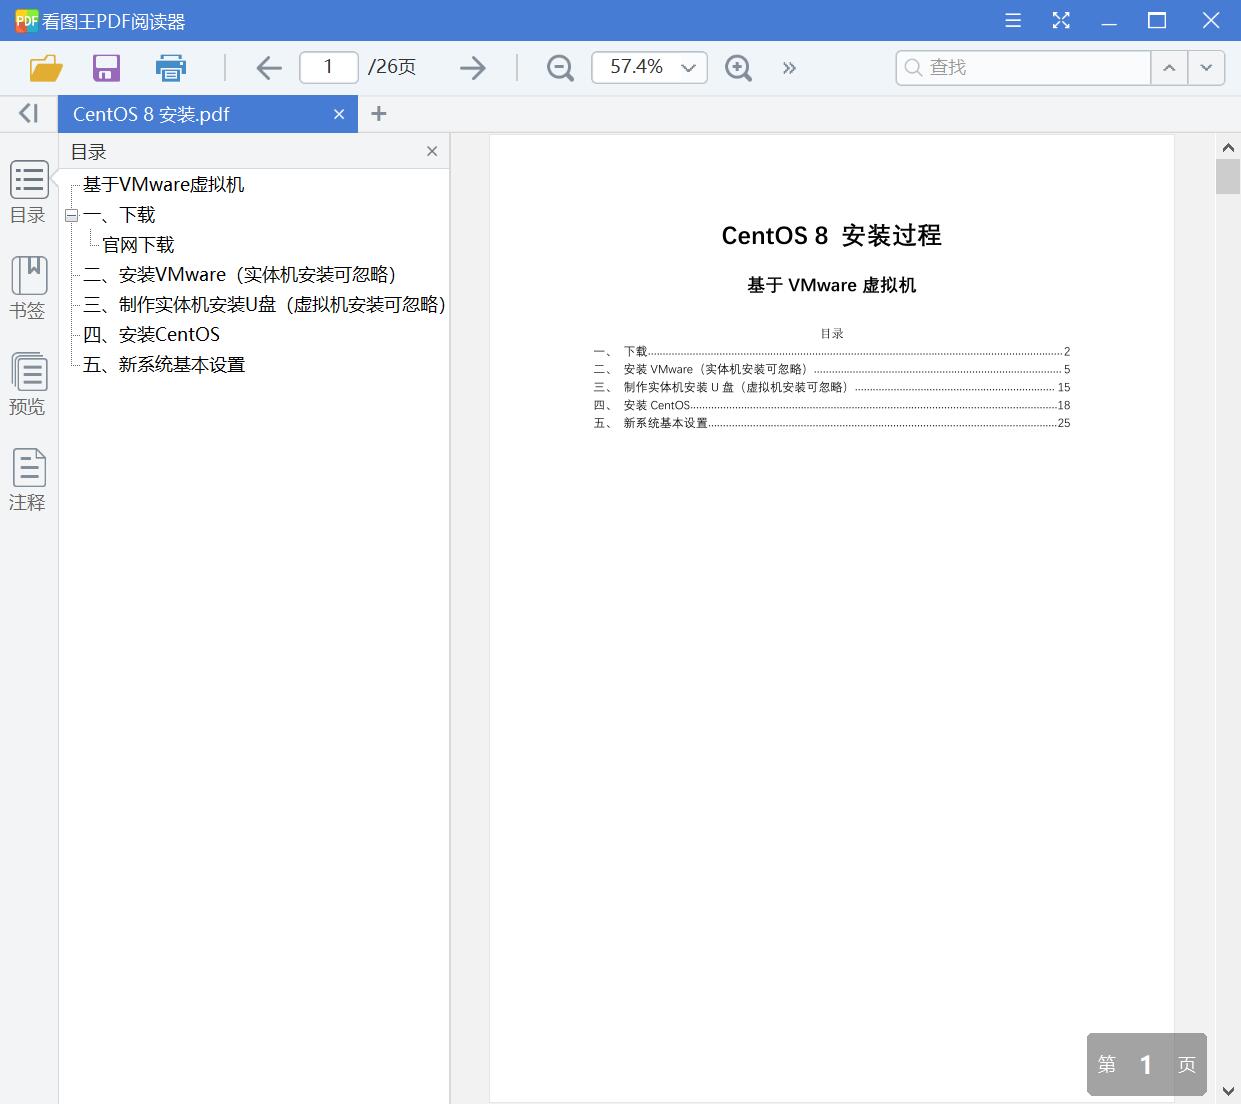Click the 第 1 页 page indicator

(1147, 1064)
